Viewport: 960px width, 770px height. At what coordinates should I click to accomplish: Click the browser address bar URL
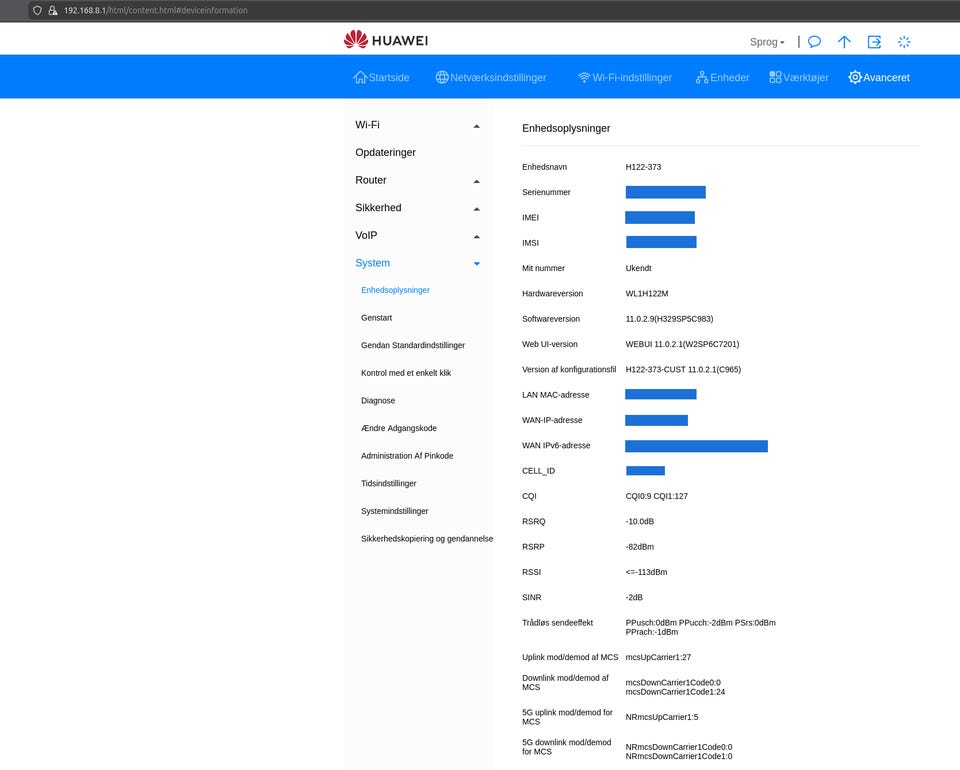(x=156, y=10)
